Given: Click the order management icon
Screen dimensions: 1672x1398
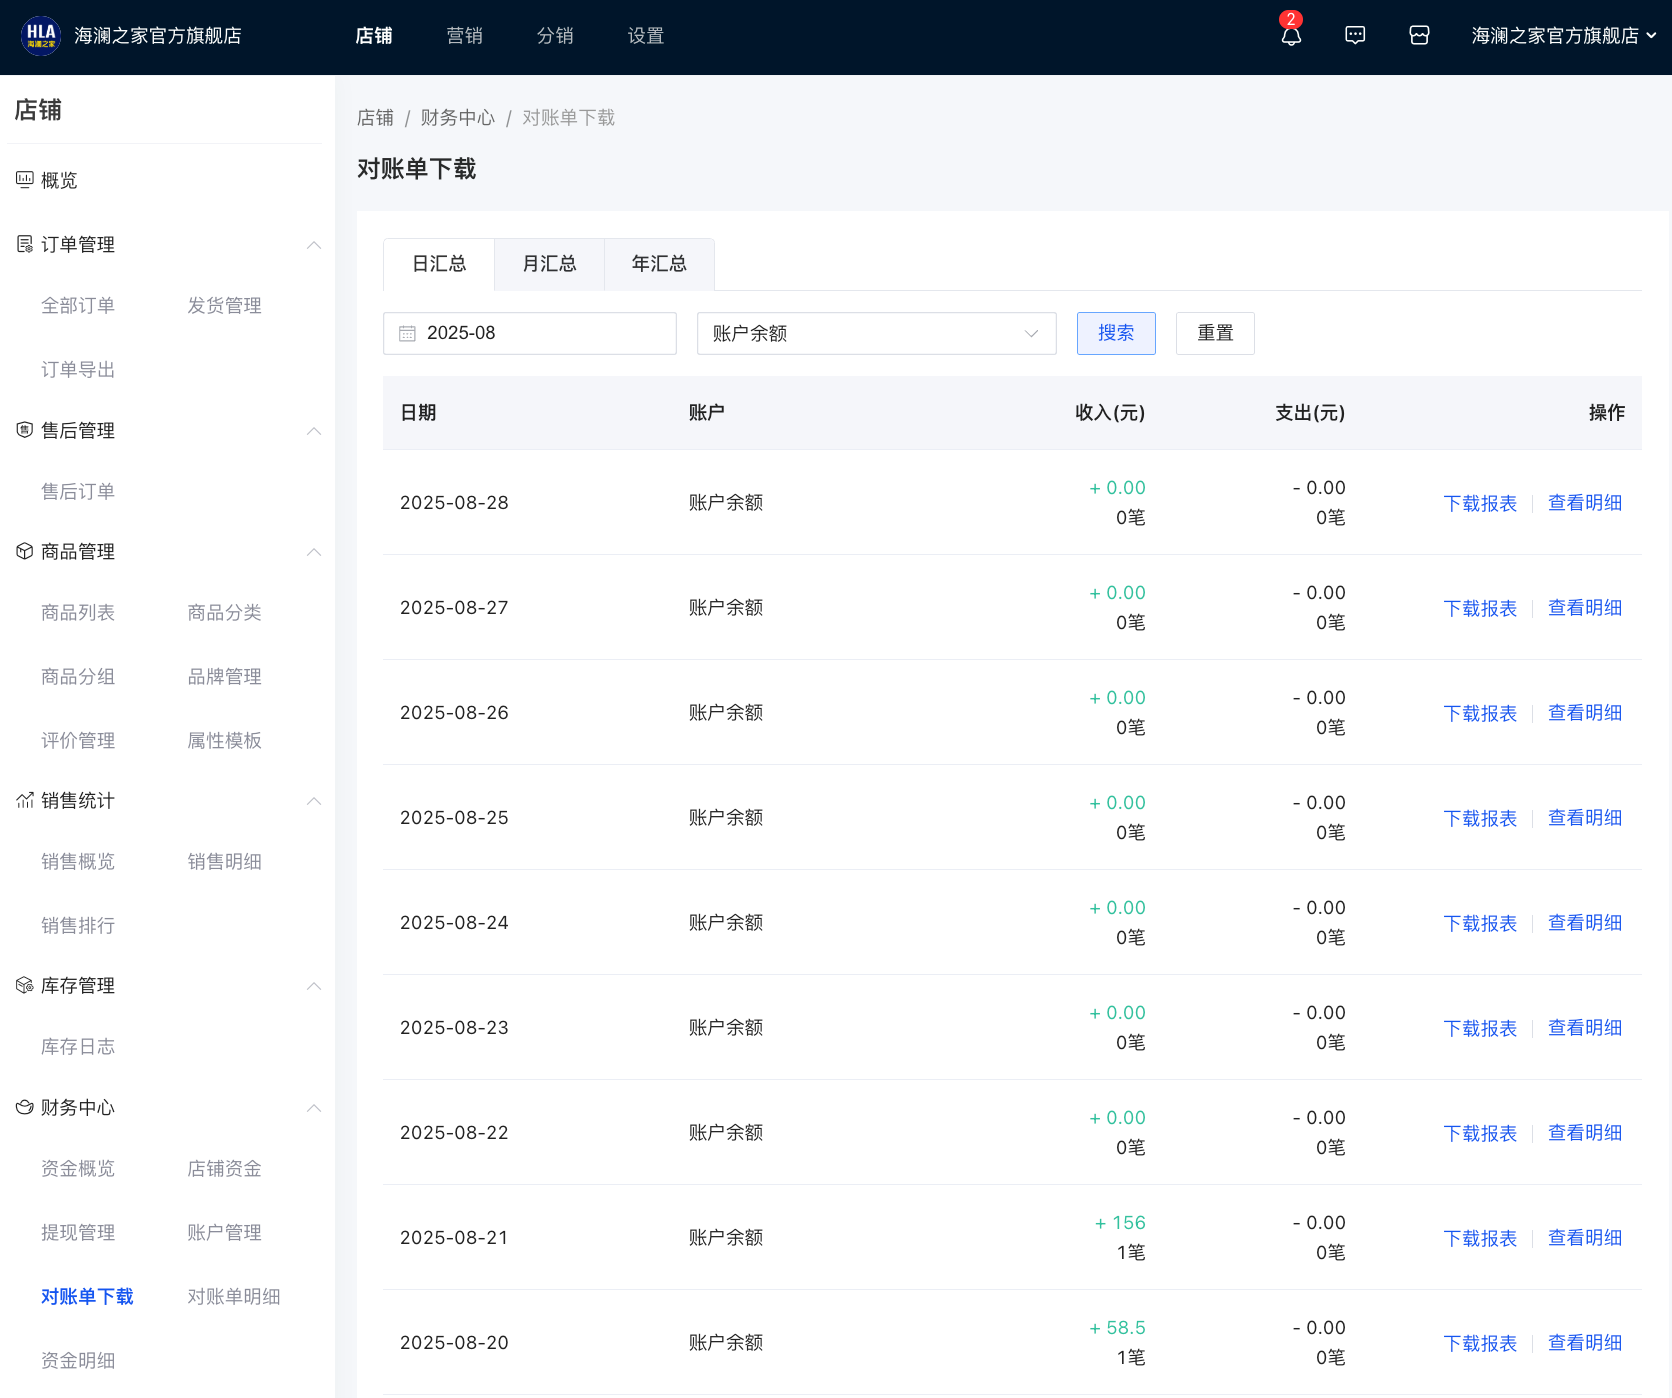Looking at the screenshot, I should tap(25, 244).
